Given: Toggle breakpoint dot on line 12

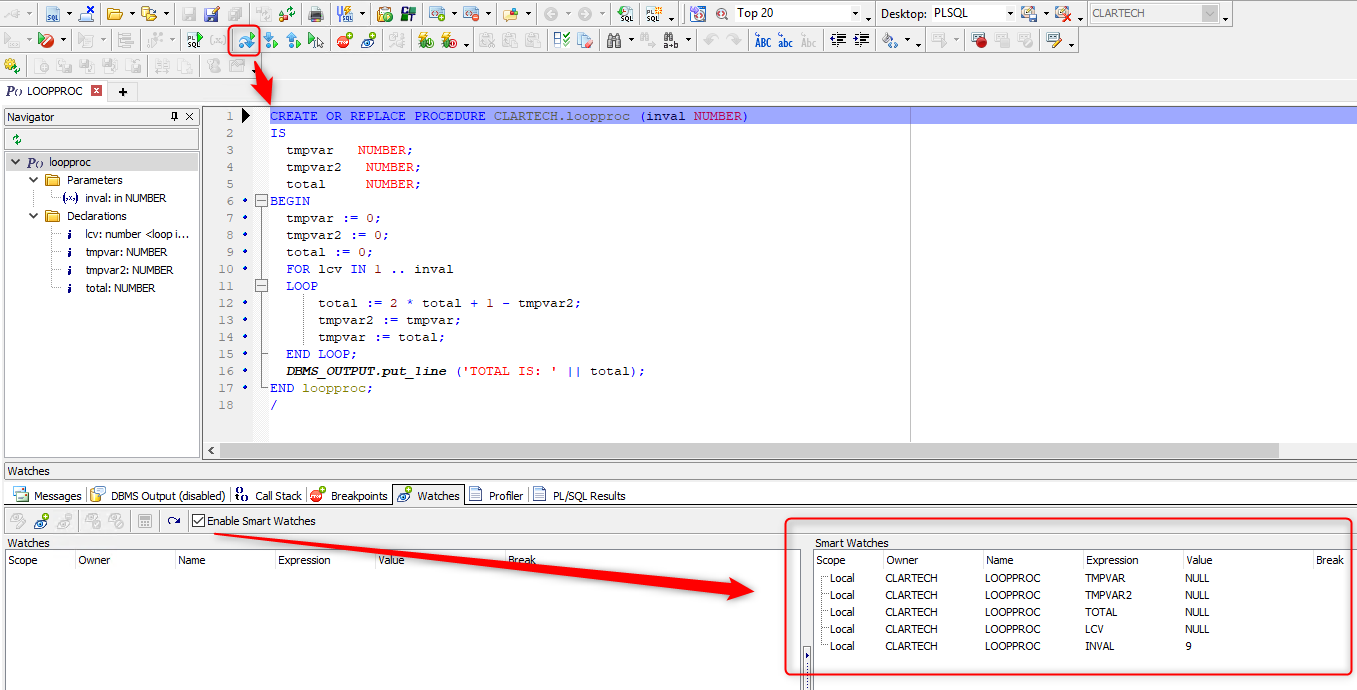Looking at the screenshot, I should click(246, 303).
